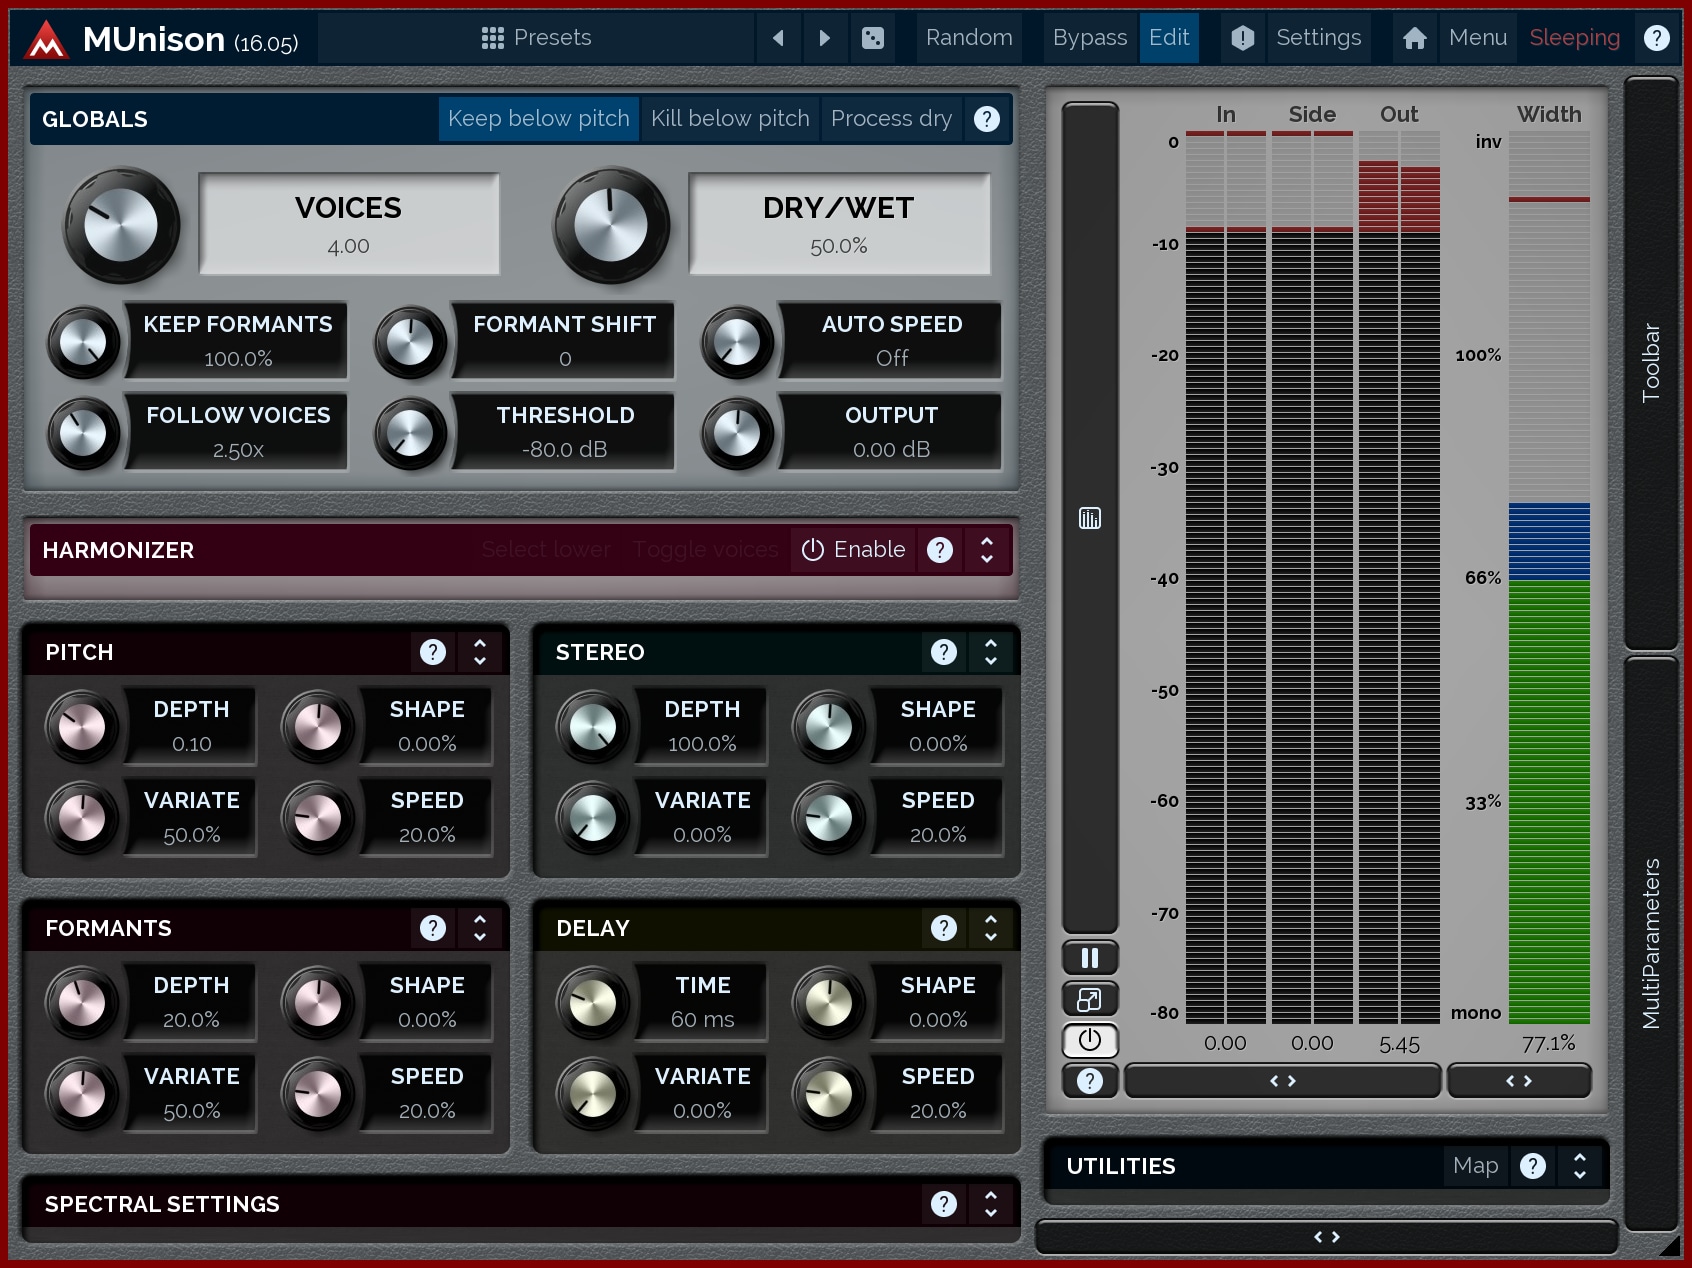Click the home icon near Menu
Viewport: 1692px width, 1268px height.
pos(1414,38)
